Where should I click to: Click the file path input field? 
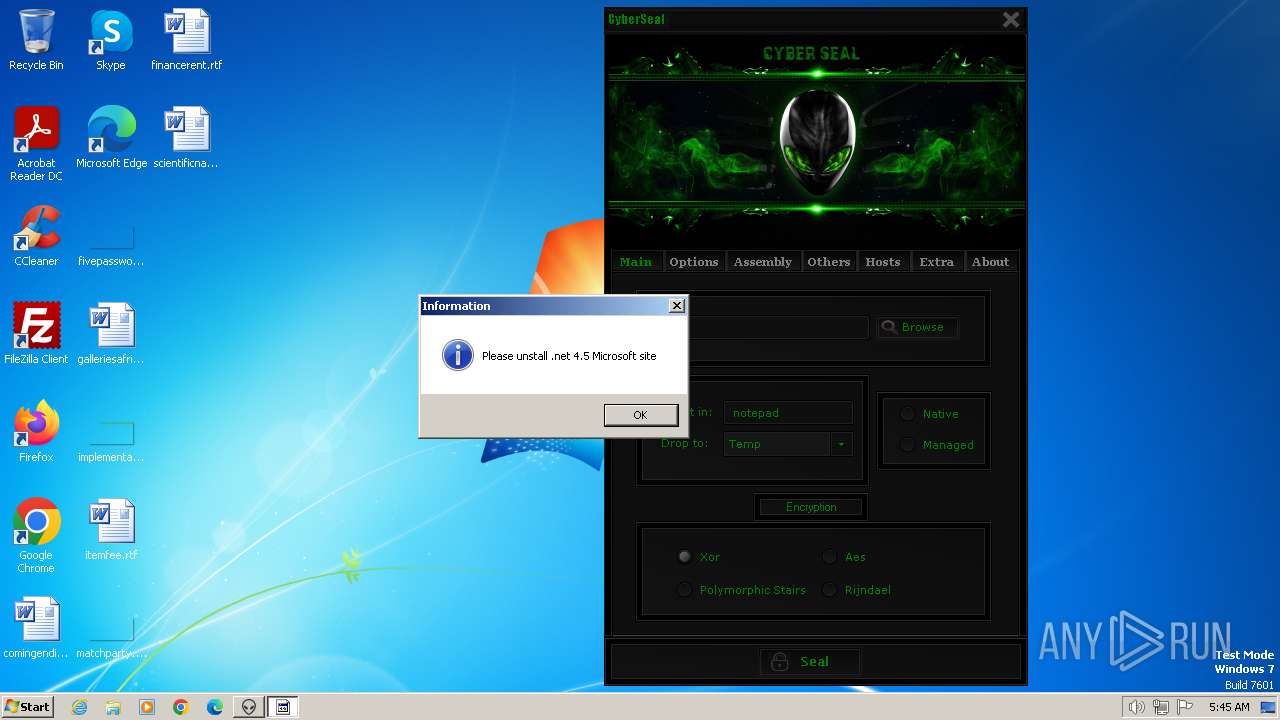click(778, 327)
